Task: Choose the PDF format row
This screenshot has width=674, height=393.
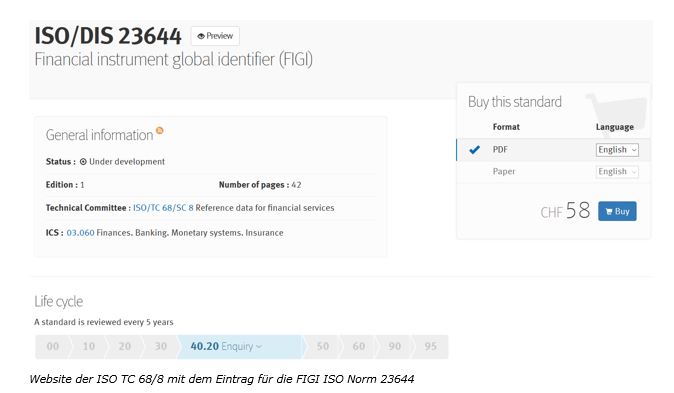Action: (x=553, y=150)
